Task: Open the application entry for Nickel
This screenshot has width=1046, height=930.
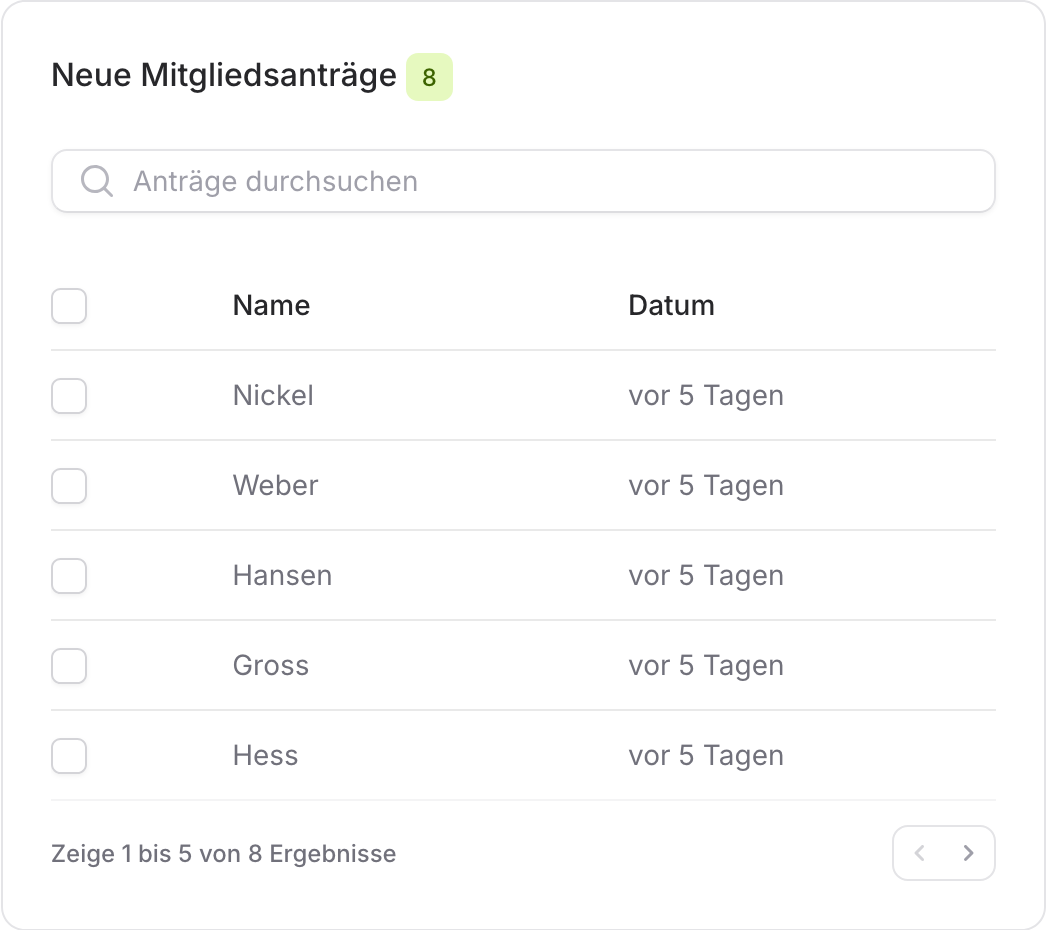Action: pos(273,396)
